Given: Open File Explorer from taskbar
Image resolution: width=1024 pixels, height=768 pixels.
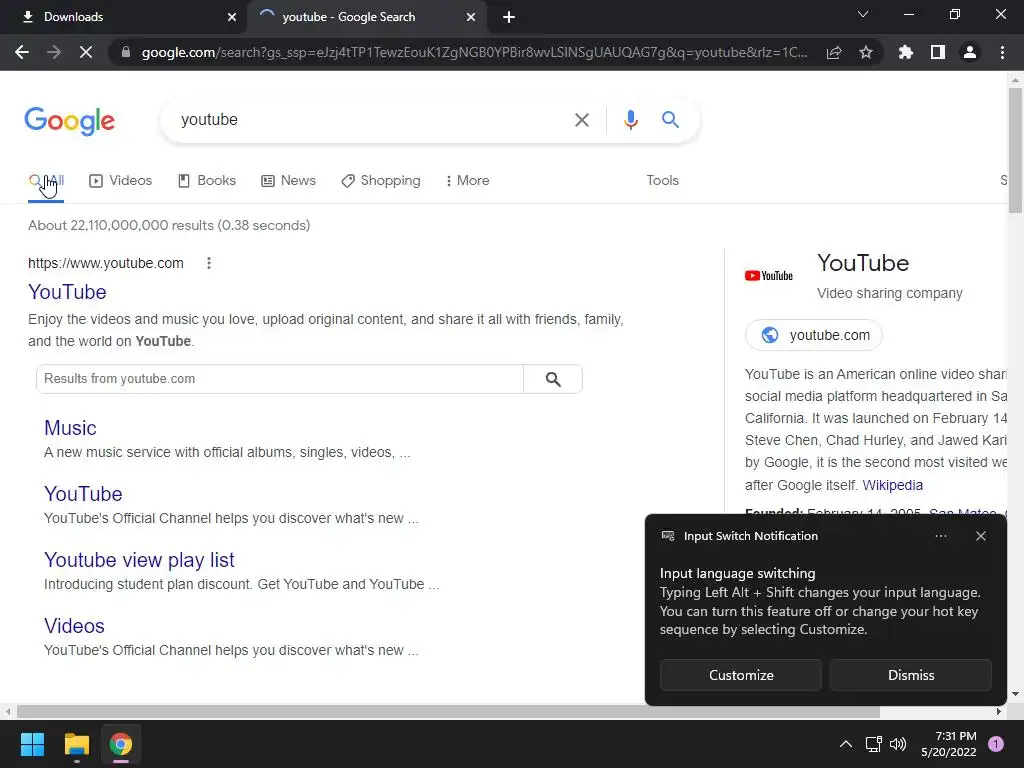Looking at the screenshot, I should coord(76,744).
